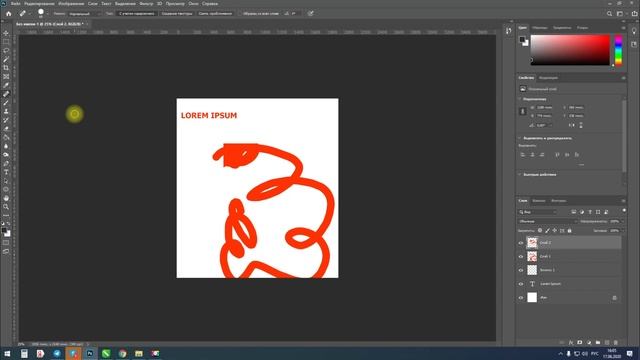Image resolution: width=640 pixels, height=360 pixels.
Task: Open the File menu
Action: [16, 3]
